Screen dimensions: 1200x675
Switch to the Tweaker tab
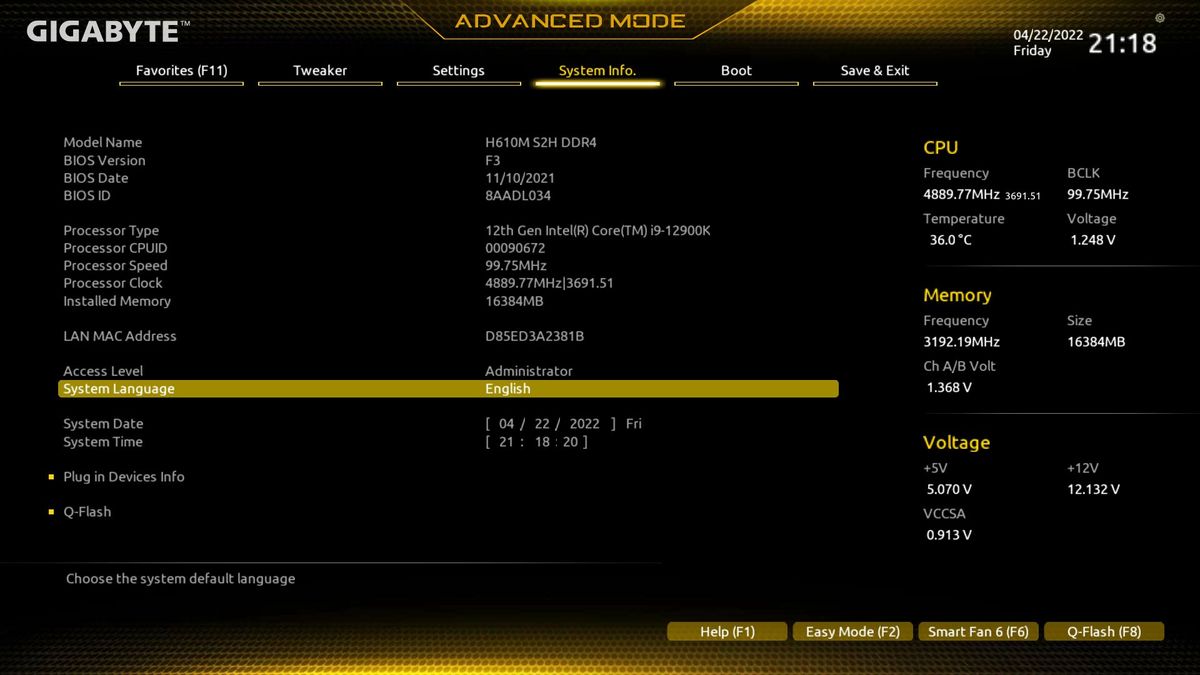point(320,71)
